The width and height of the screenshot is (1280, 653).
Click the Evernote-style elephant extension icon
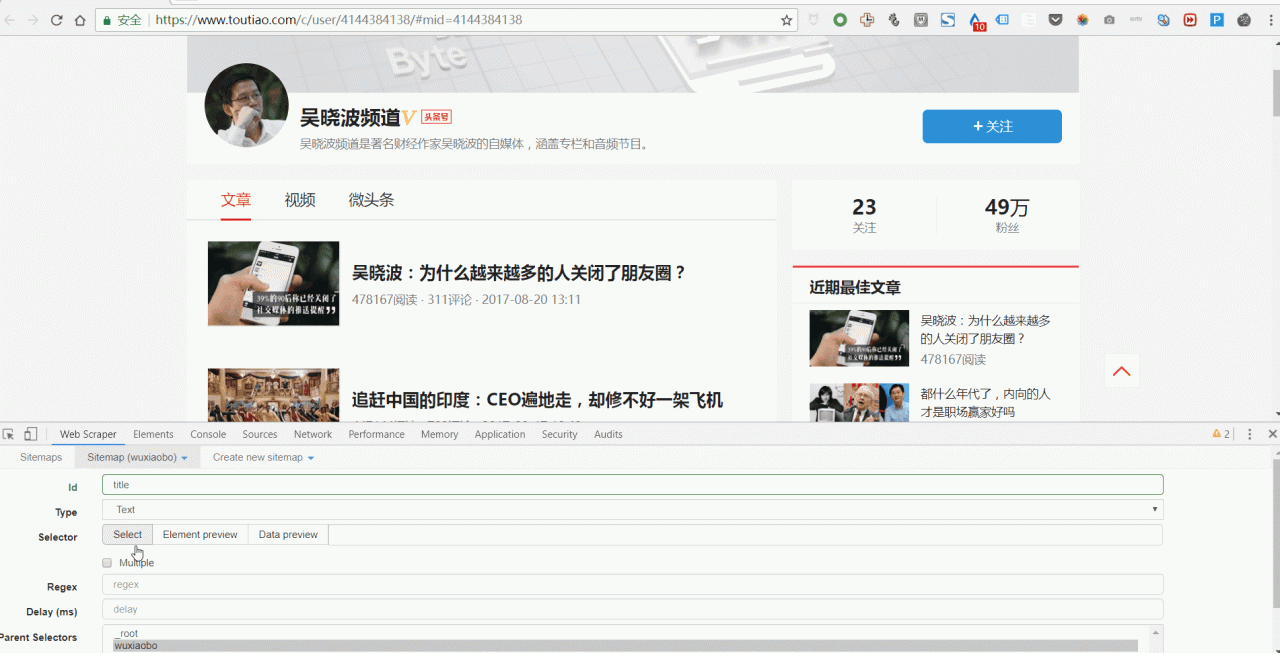pos(894,20)
